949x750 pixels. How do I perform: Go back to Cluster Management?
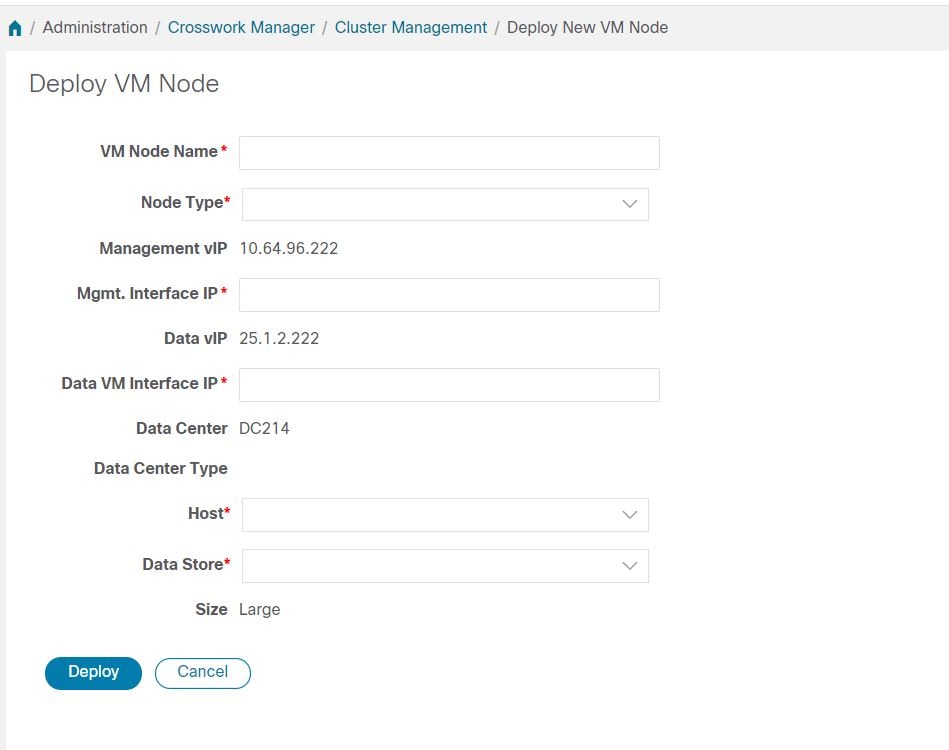[410, 27]
